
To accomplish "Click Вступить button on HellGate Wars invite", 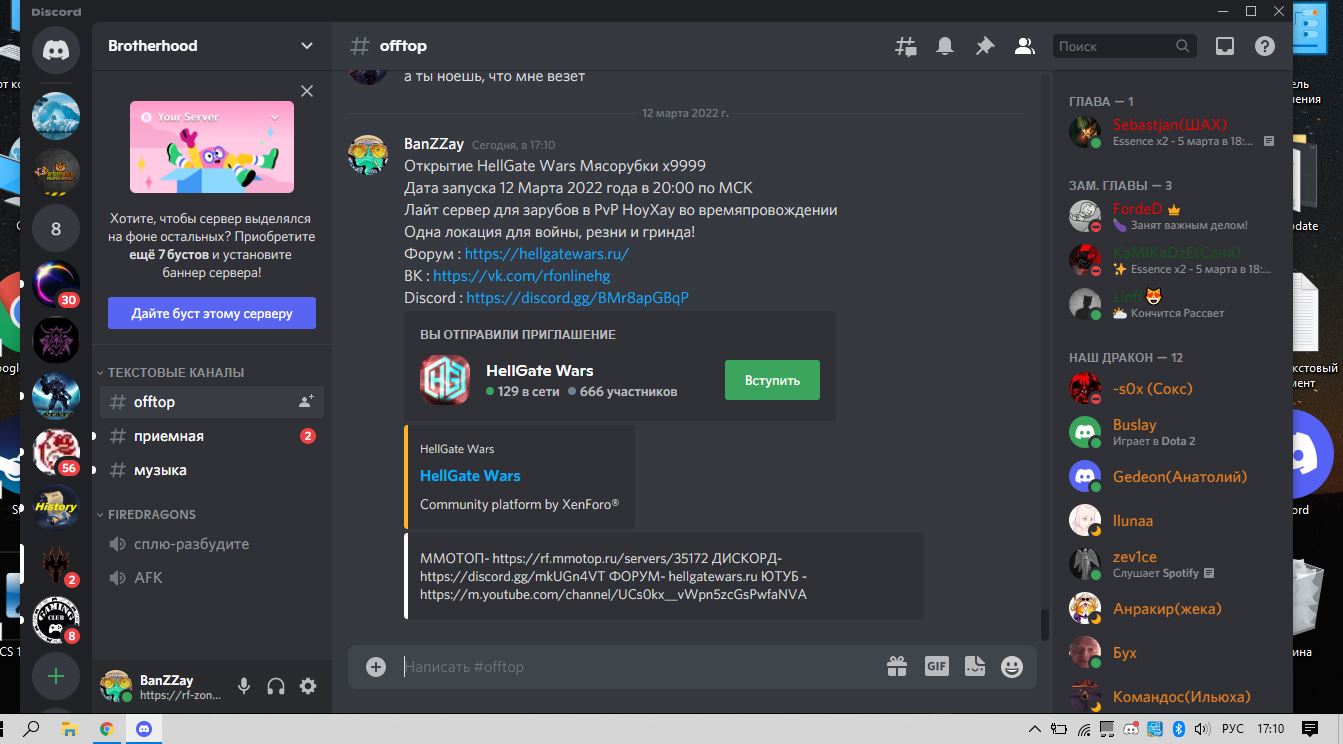I will click(x=772, y=380).
